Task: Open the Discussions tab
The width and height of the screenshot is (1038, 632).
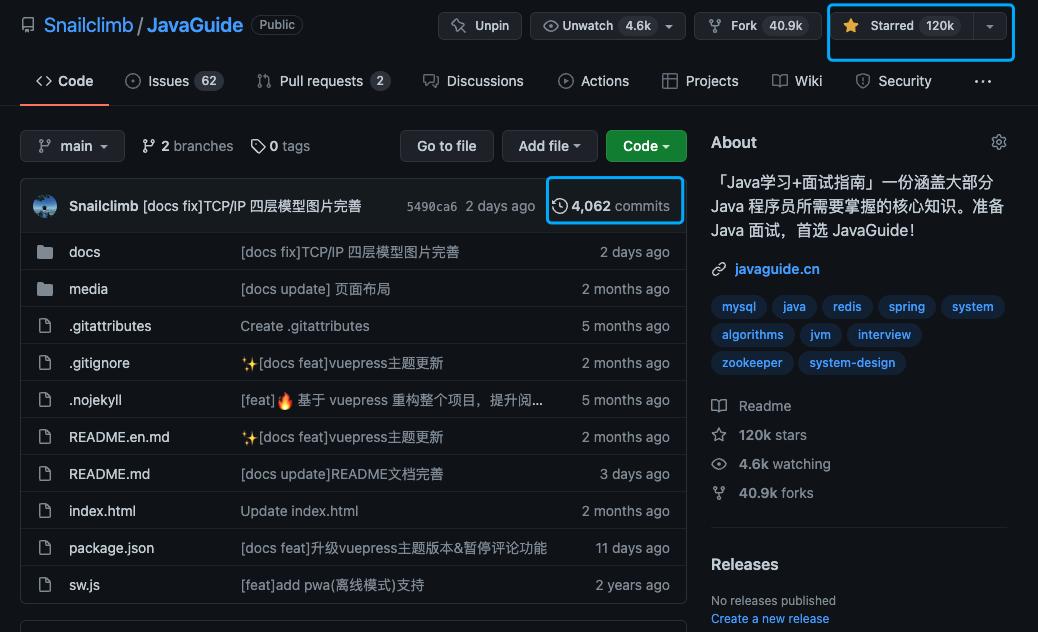Action: click(473, 81)
